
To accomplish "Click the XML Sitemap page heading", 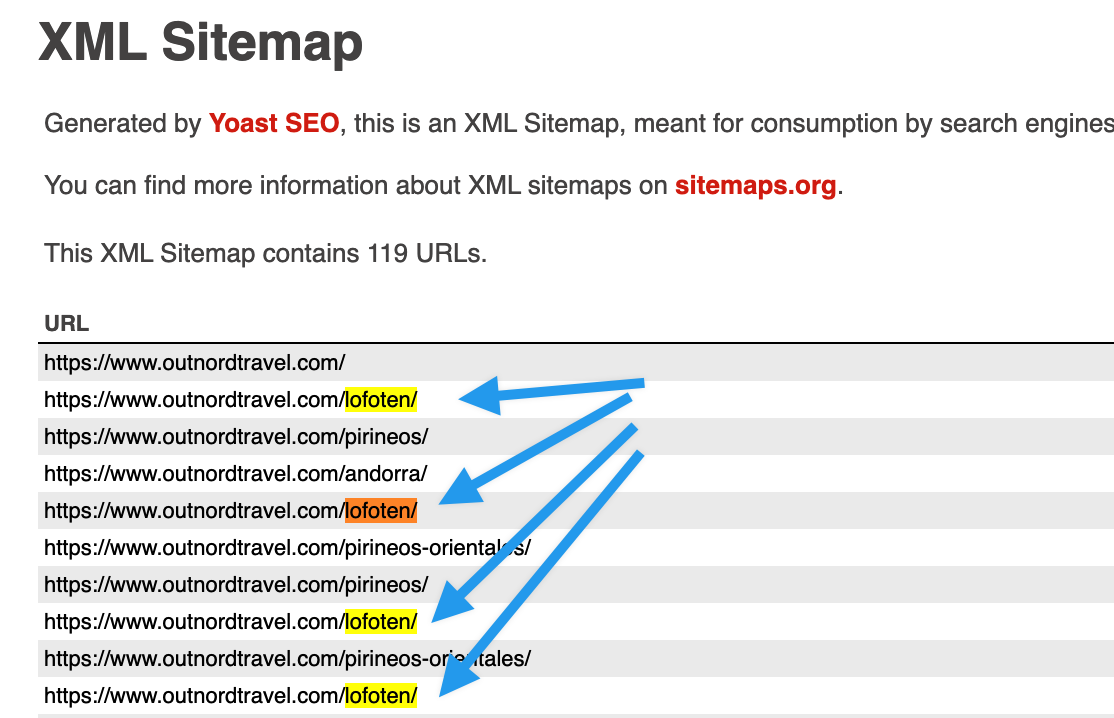I will point(200,43).
